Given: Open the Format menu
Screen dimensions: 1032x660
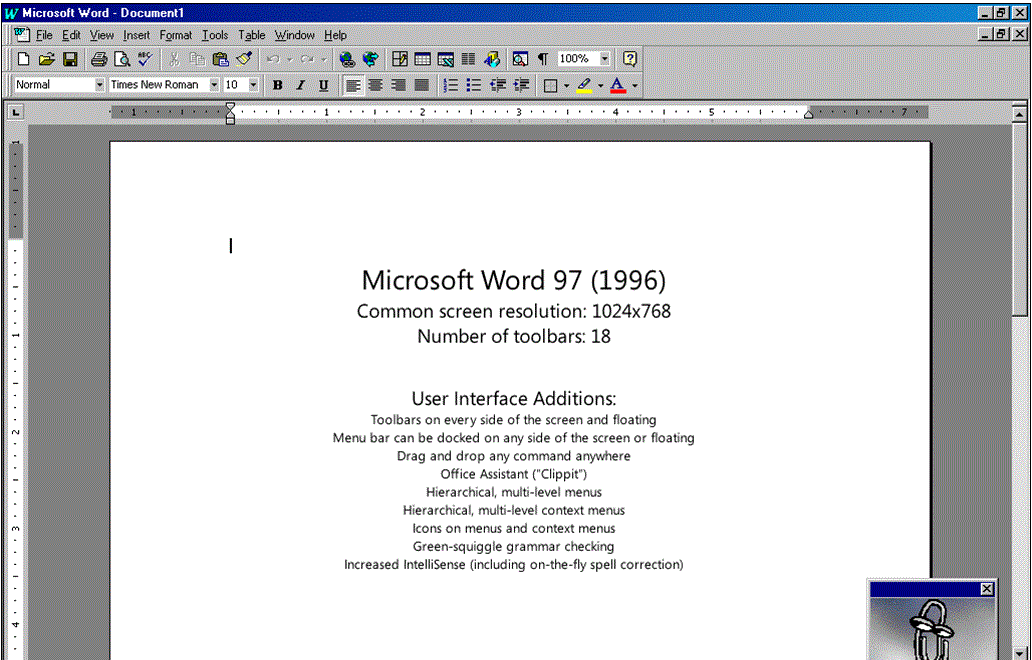Looking at the screenshot, I should pyautogui.click(x=176, y=35).
